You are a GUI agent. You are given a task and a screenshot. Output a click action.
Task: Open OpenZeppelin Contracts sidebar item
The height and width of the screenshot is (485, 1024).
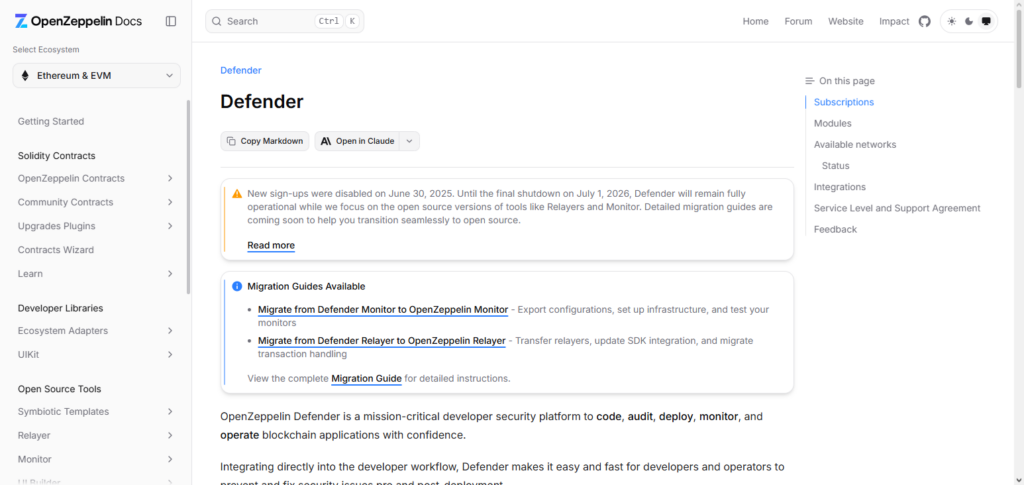click(x=71, y=178)
